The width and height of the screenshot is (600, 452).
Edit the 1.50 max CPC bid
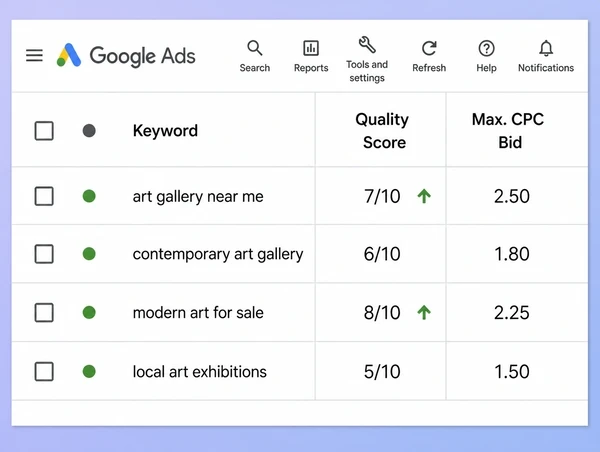pyautogui.click(x=512, y=372)
